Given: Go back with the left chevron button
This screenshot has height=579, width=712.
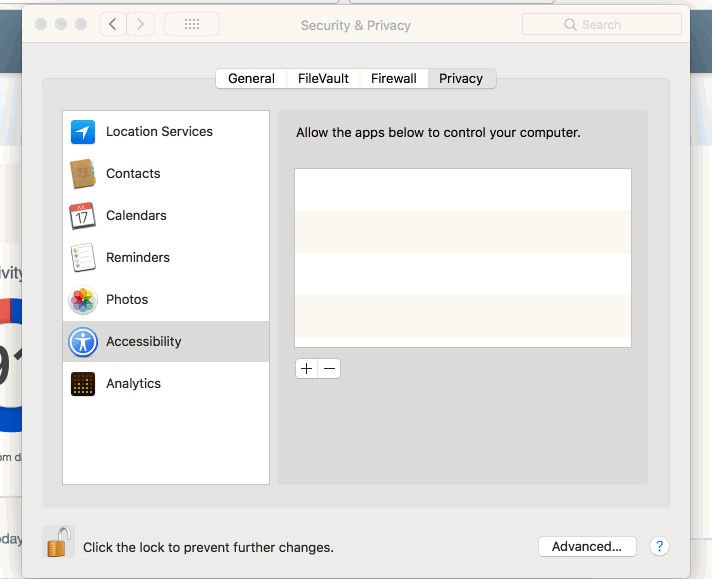Looking at the screenshot, I should 113,24.
